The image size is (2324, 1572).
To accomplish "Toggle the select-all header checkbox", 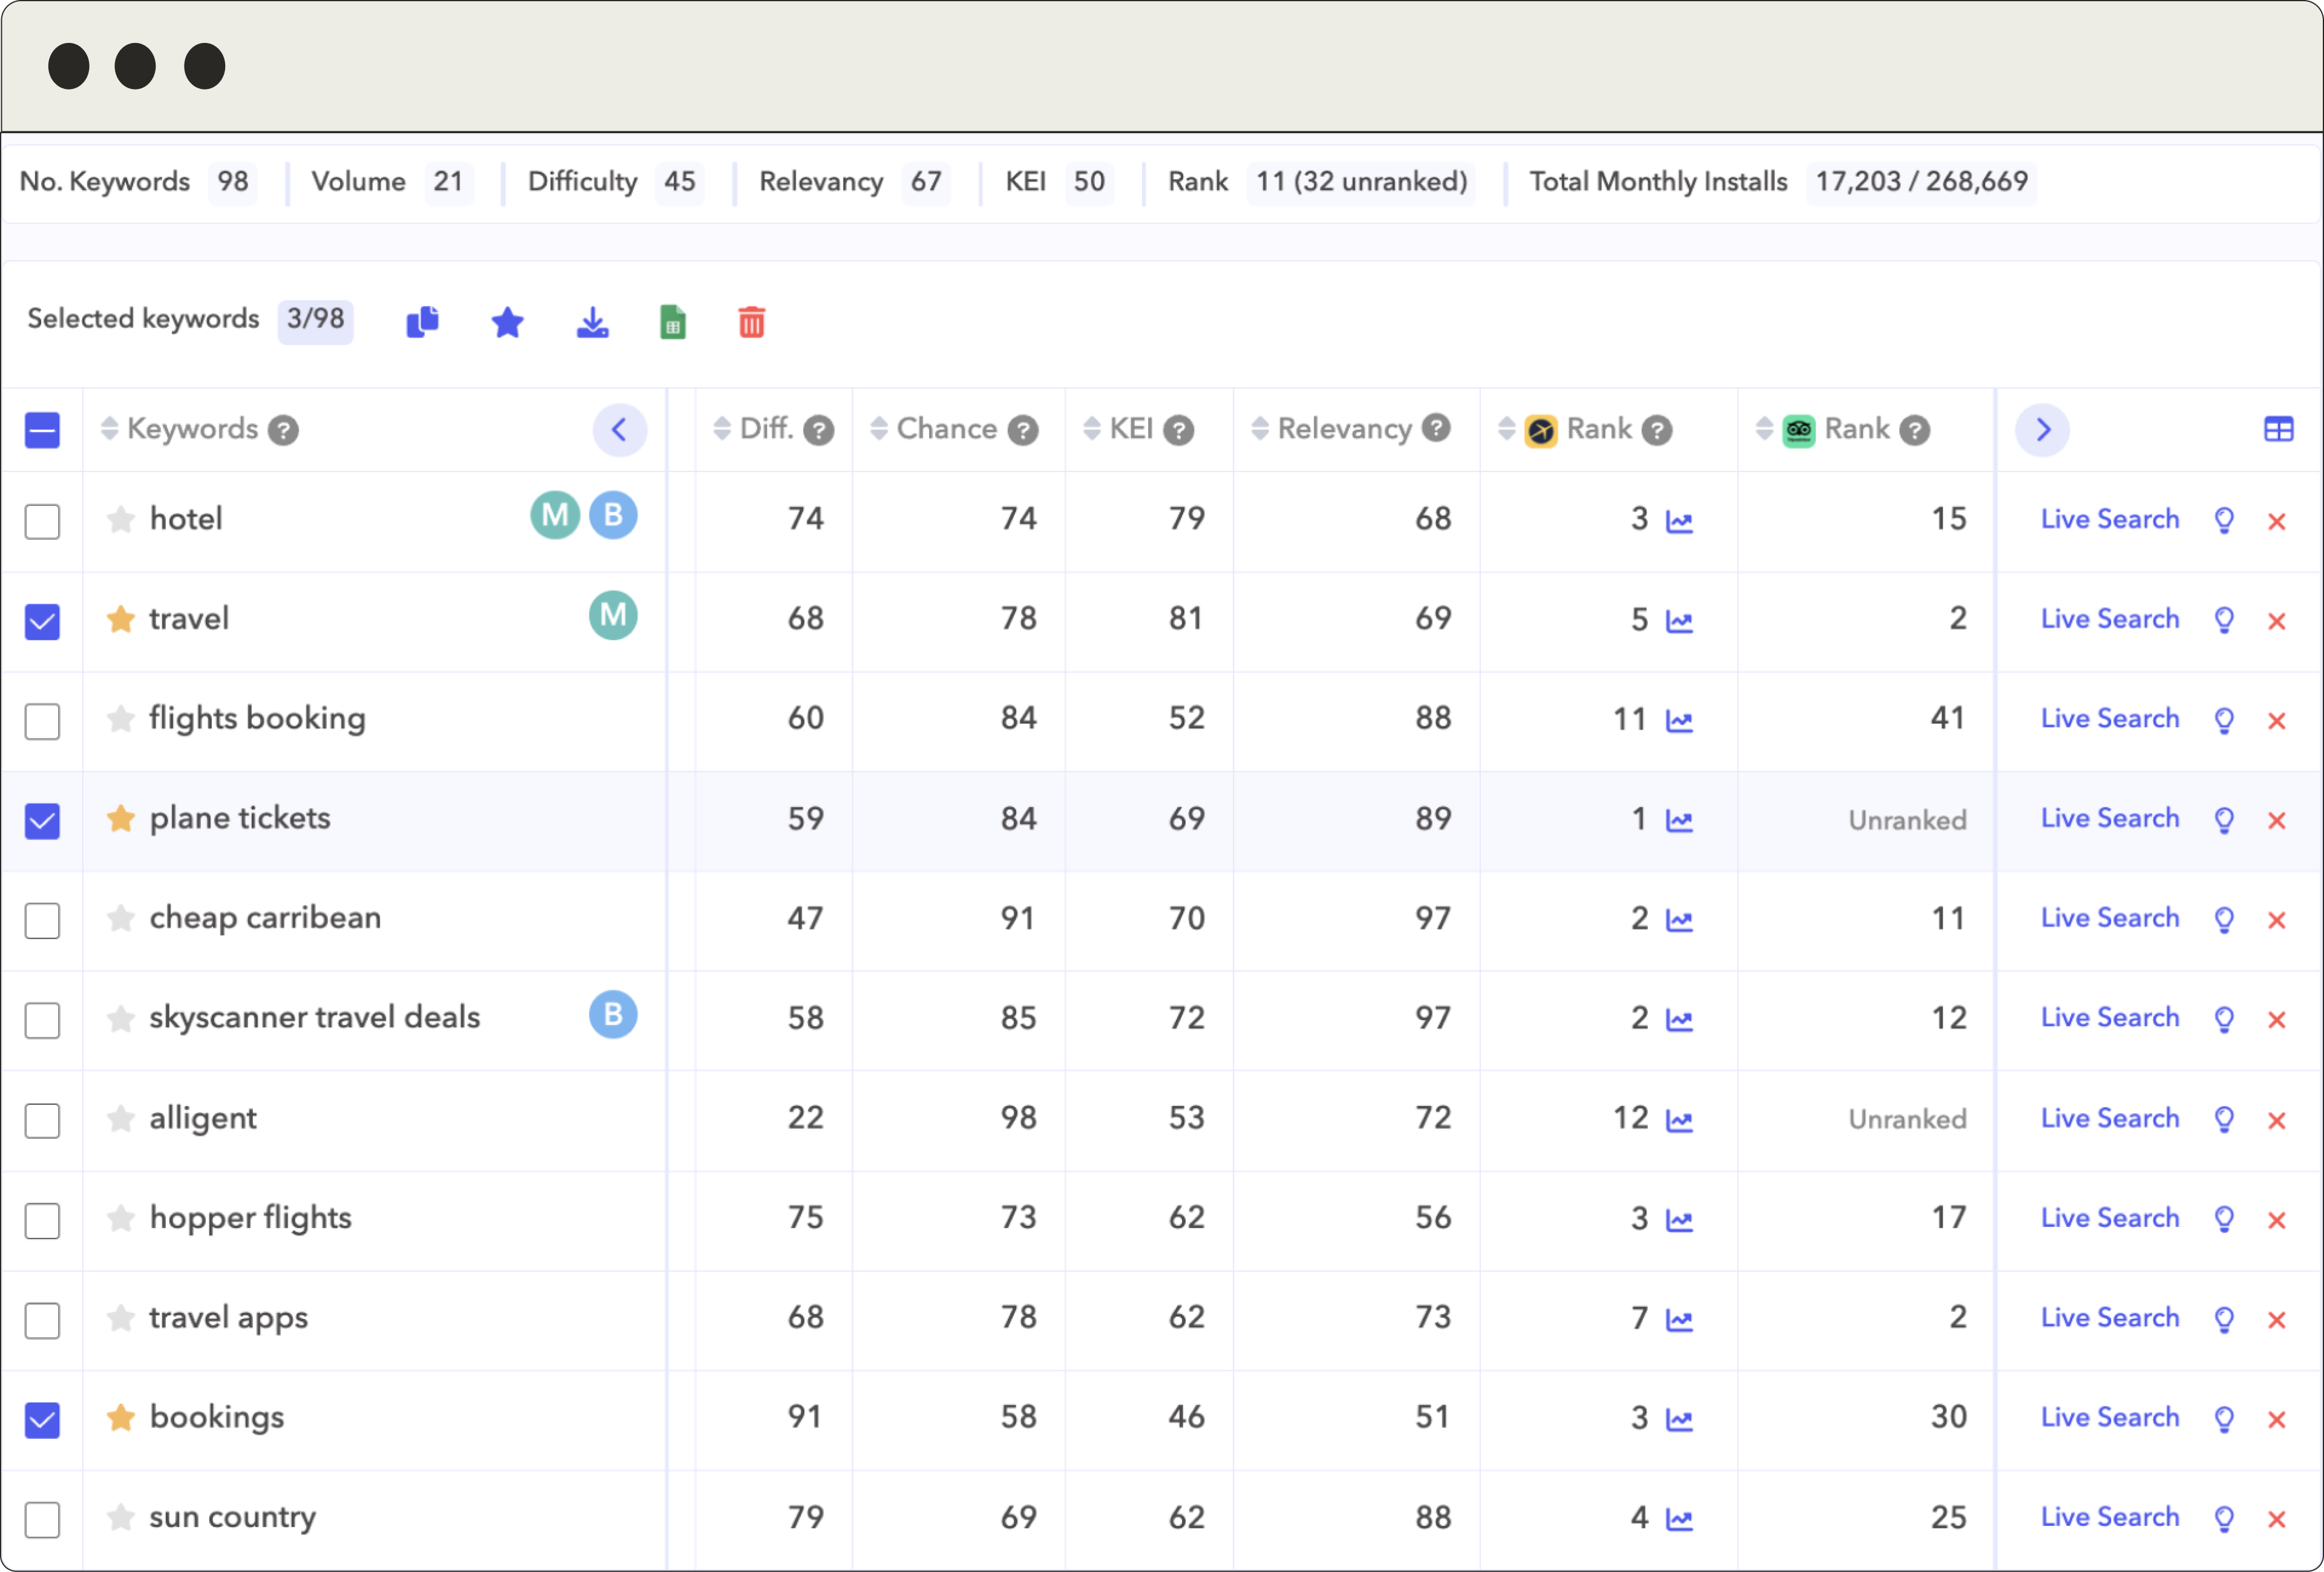I will click(x=42, y=430).
